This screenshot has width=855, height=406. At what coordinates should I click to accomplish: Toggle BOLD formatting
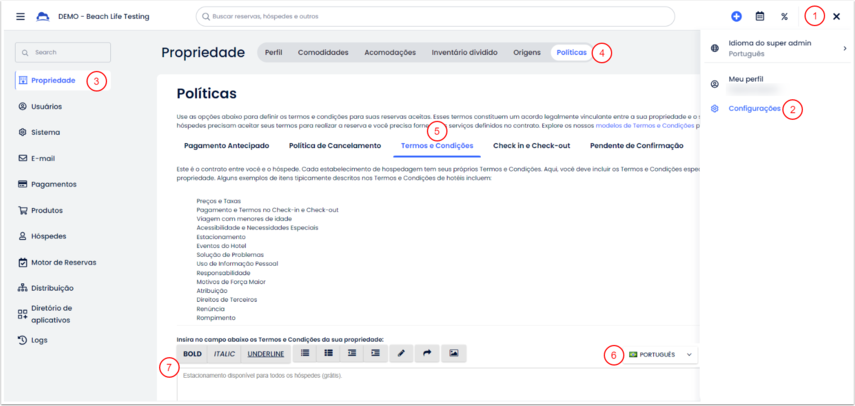tap(192, 354)
